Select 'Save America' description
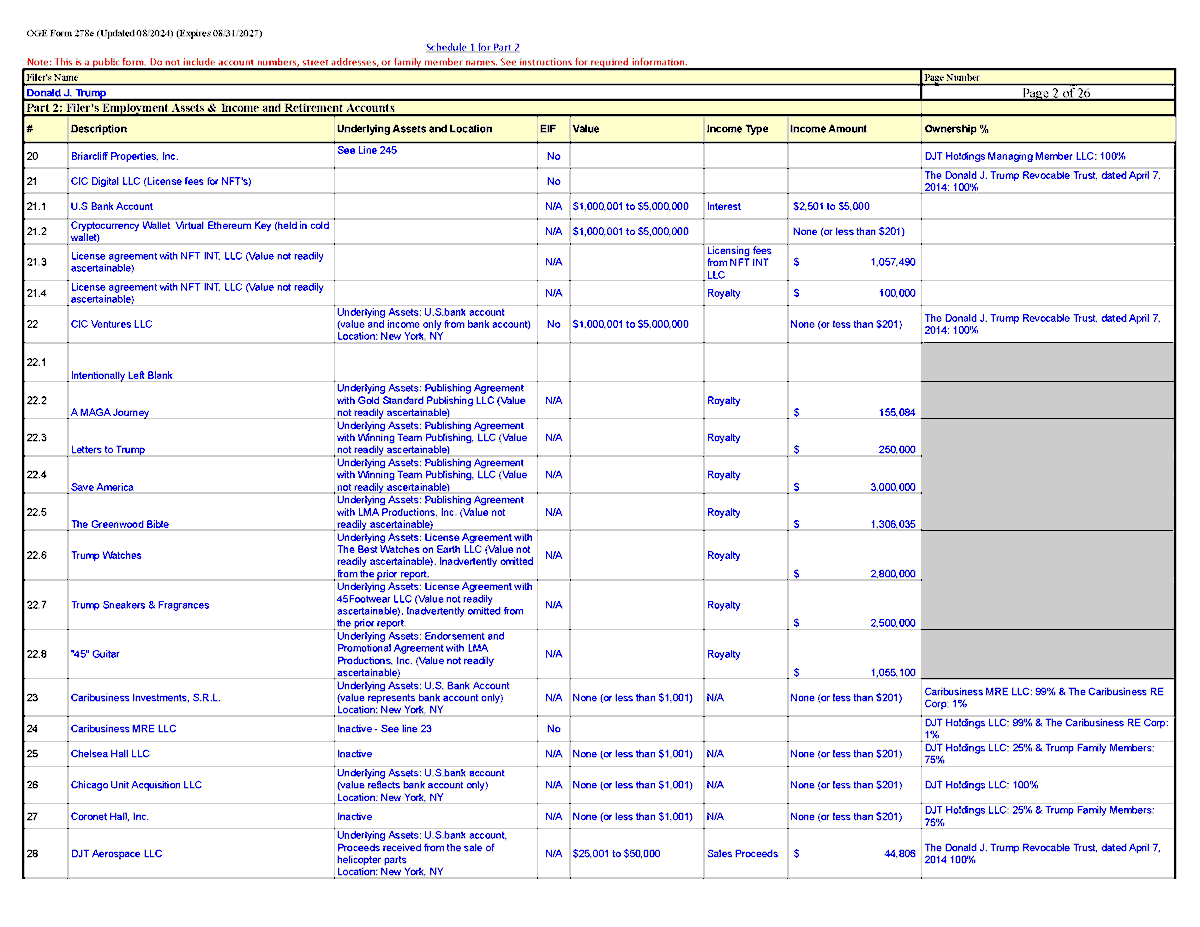 pos(102,488)
